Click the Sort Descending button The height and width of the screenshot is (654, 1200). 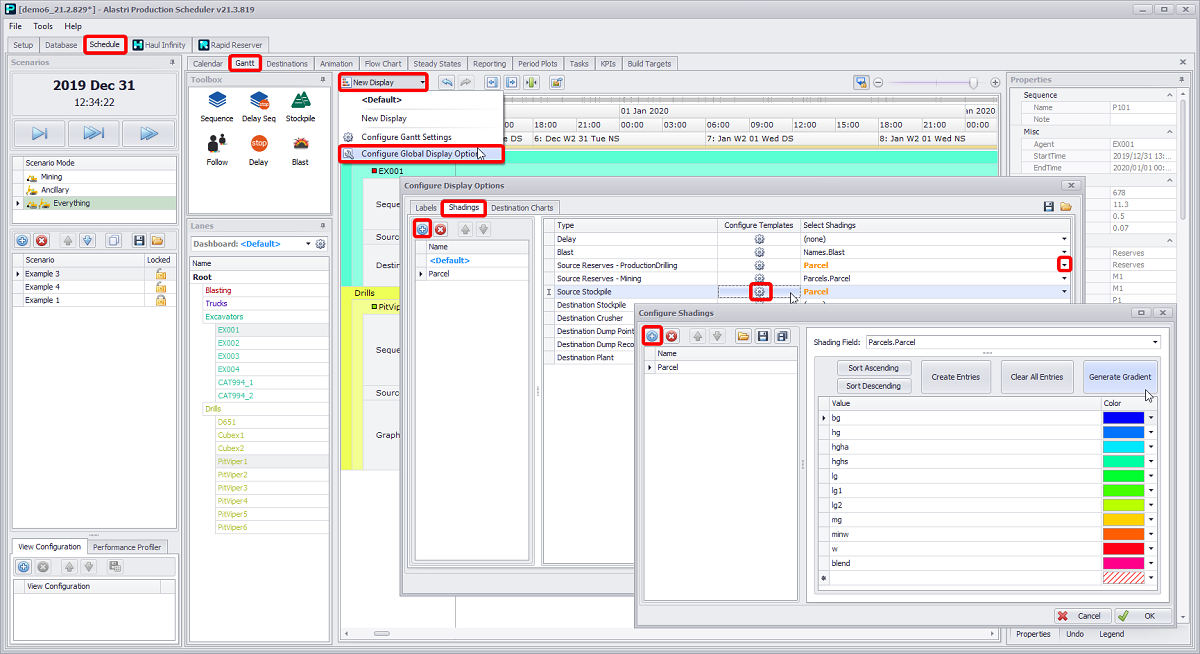pyautogui.click(x=873, y=385)
